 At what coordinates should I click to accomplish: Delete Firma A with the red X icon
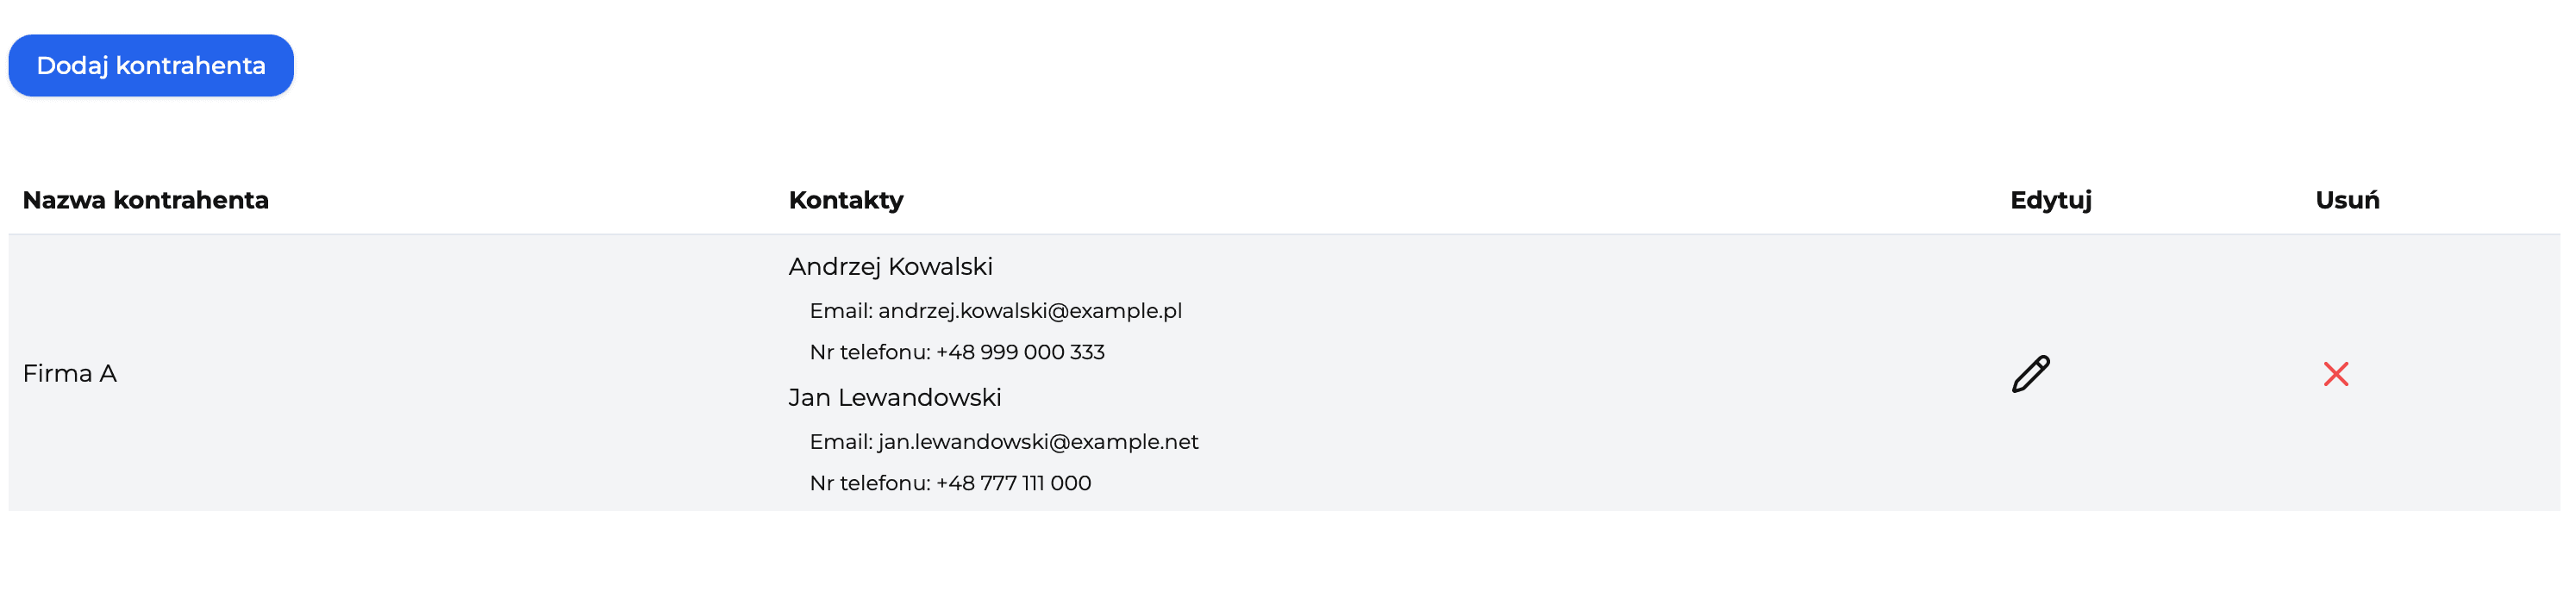(2335, 374)
